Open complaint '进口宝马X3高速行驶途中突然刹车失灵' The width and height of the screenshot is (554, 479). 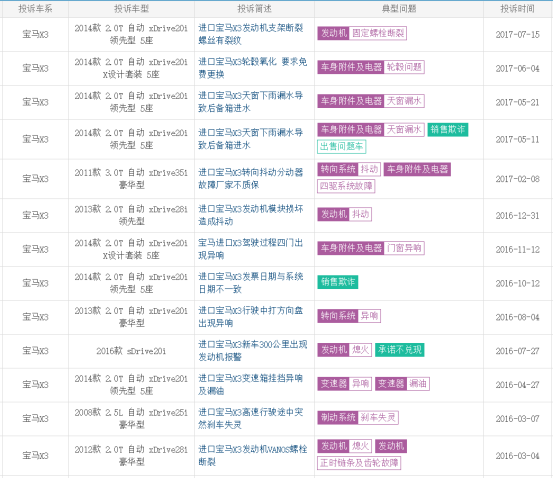pyautogui.click(x=251, y=419)
